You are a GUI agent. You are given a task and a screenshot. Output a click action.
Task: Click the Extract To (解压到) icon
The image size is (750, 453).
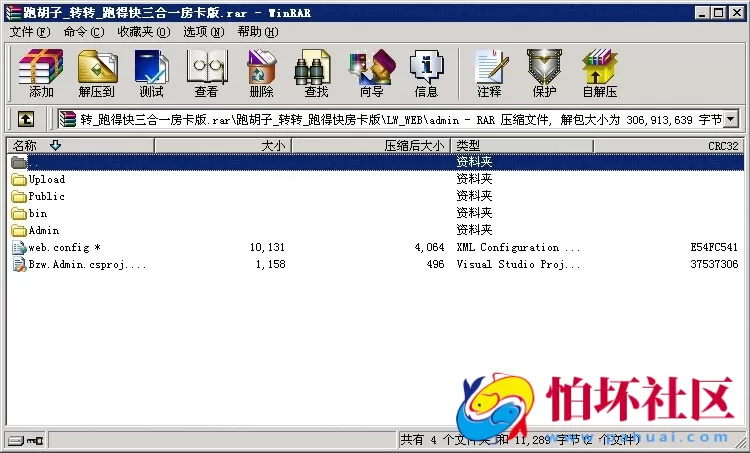(97, 73)
